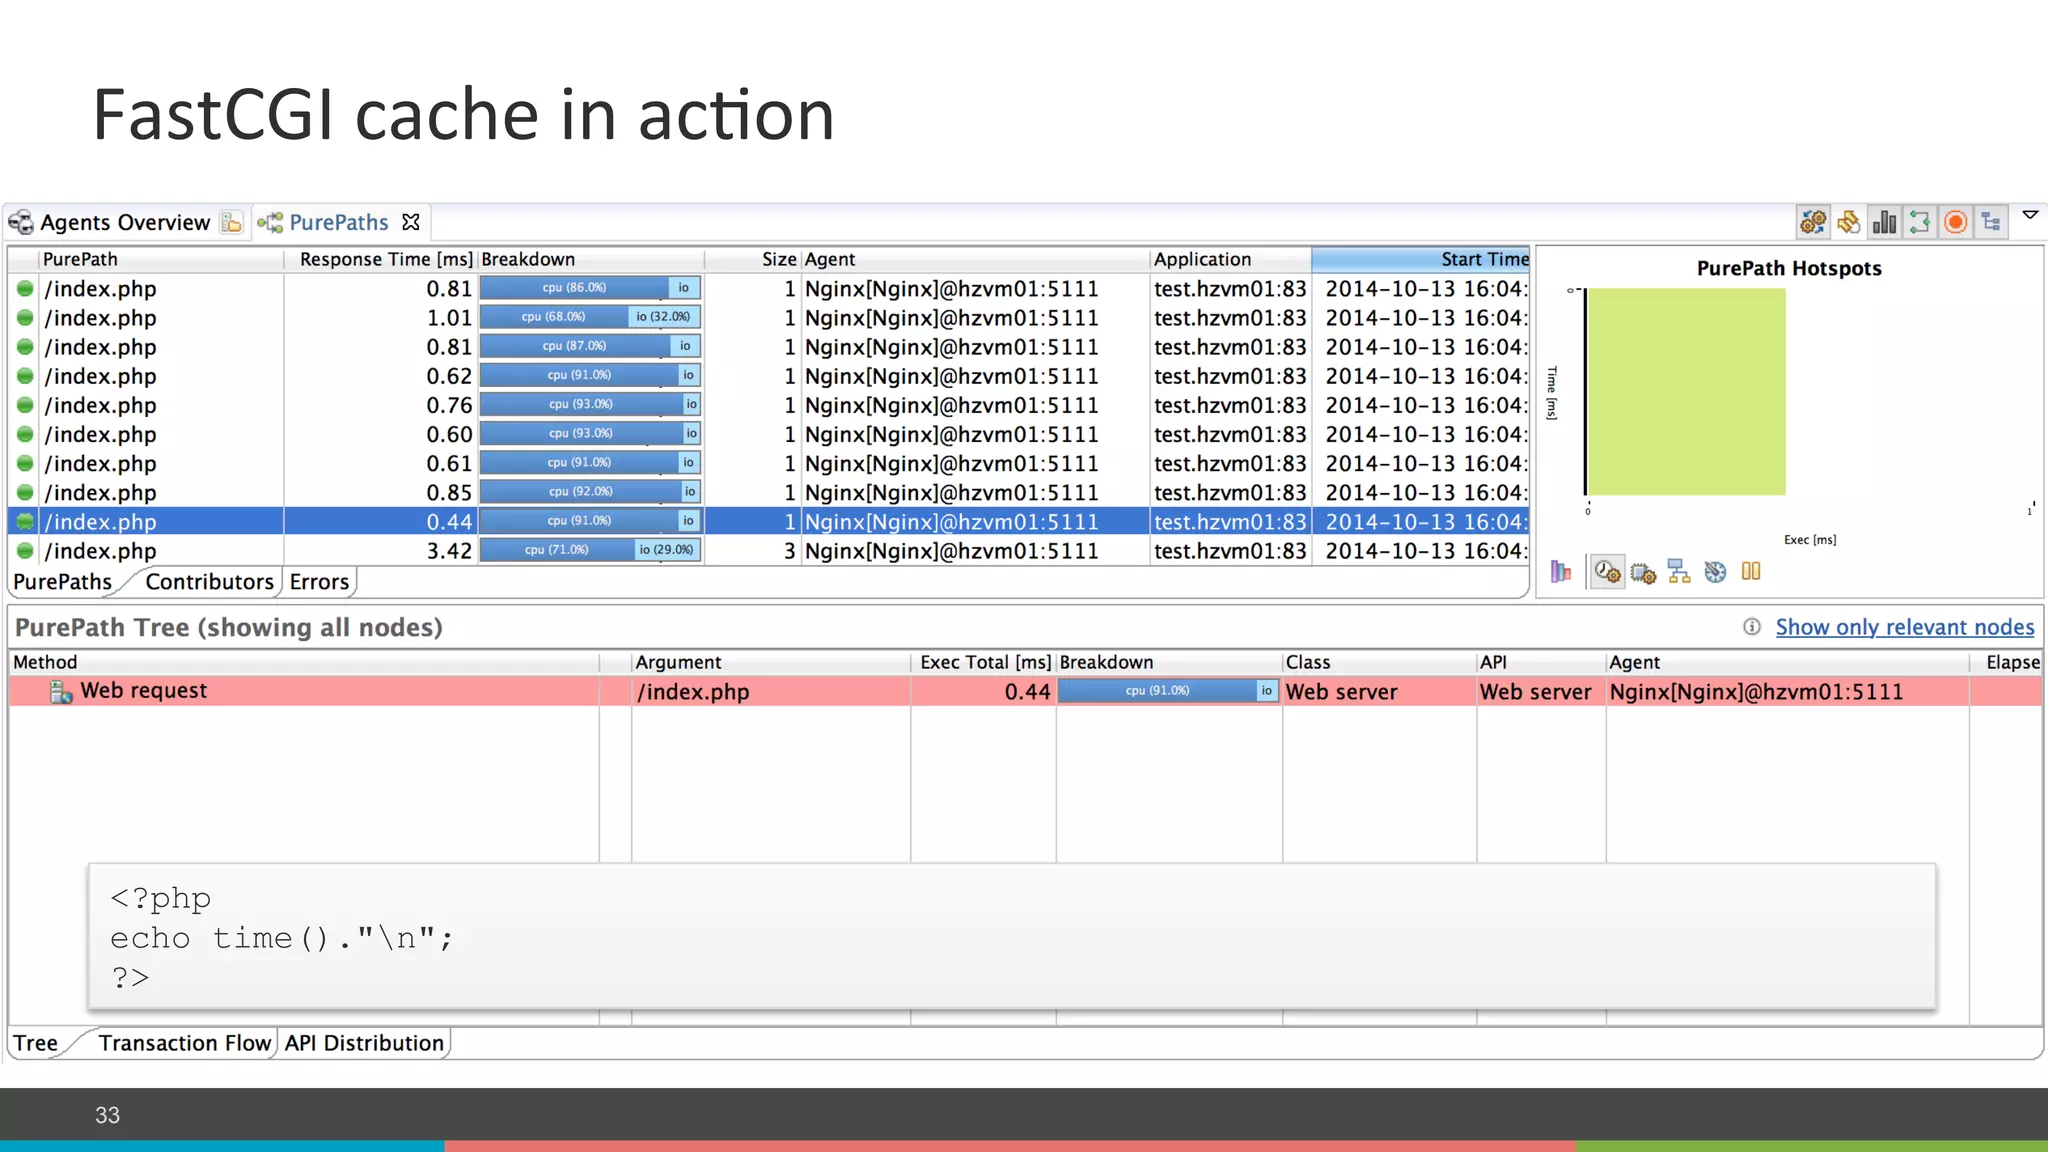
Task: Click the cpu (68.0%) breakdown bar
Action: (553, 316)
